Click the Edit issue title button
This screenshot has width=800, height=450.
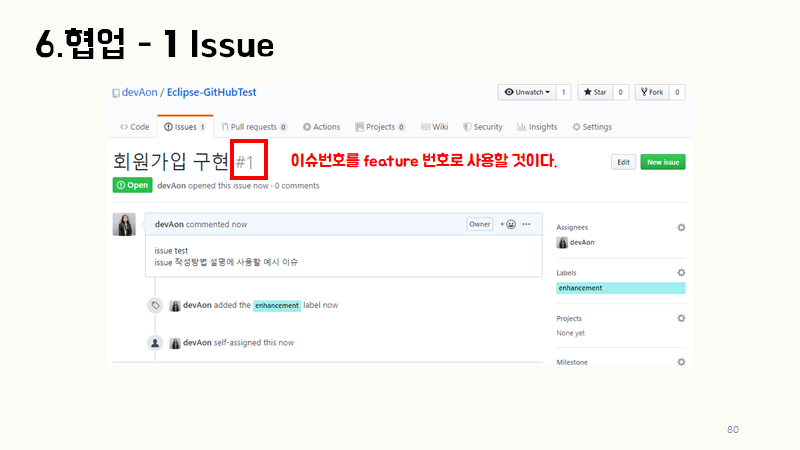pyautogui.click(x=622, y=162)
